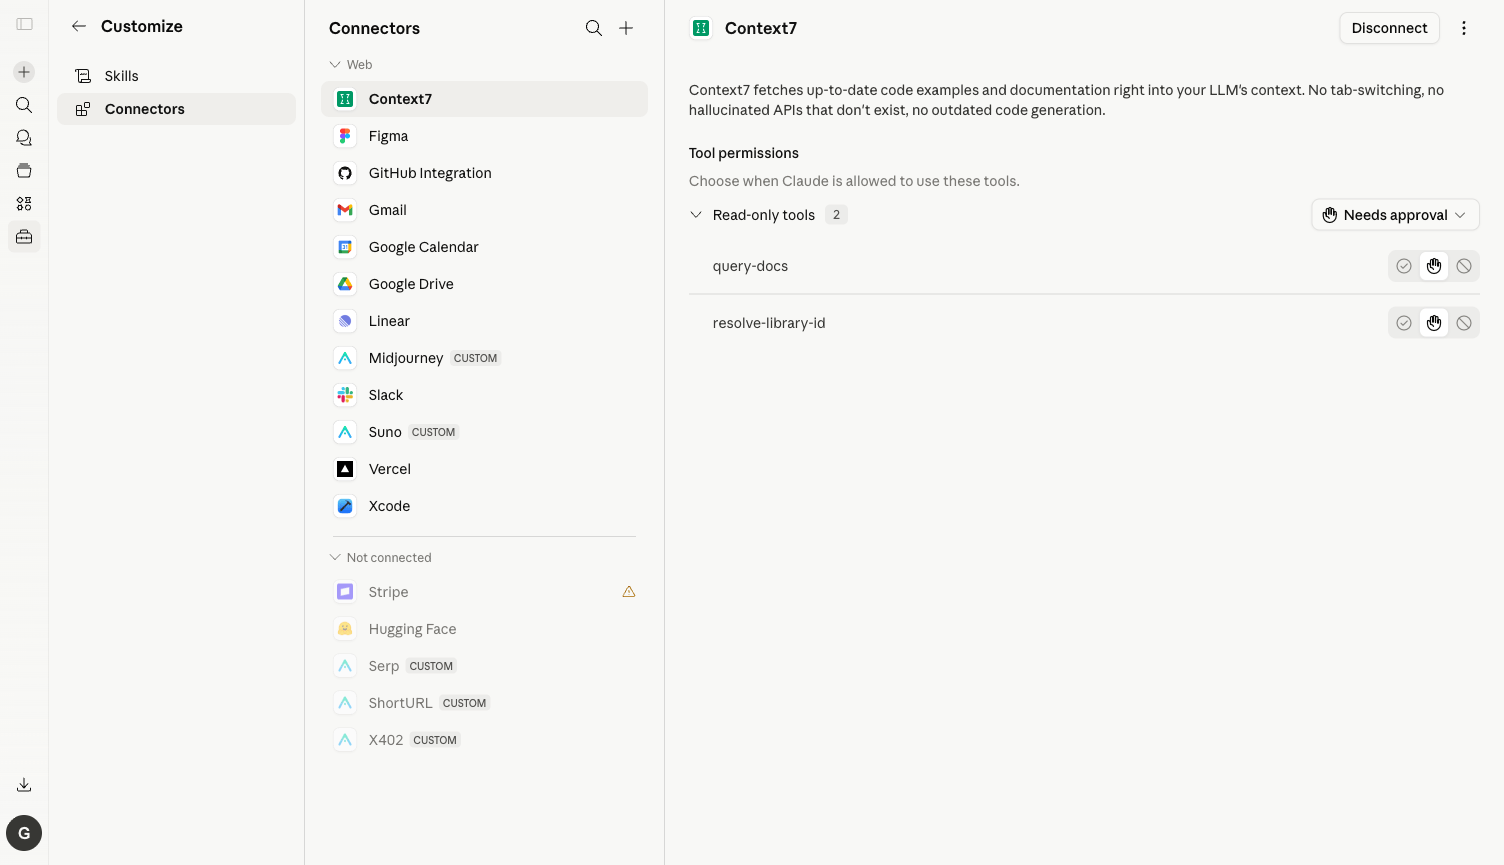
Task: Click the Context7 icon in the header
Action: (701, 28)
